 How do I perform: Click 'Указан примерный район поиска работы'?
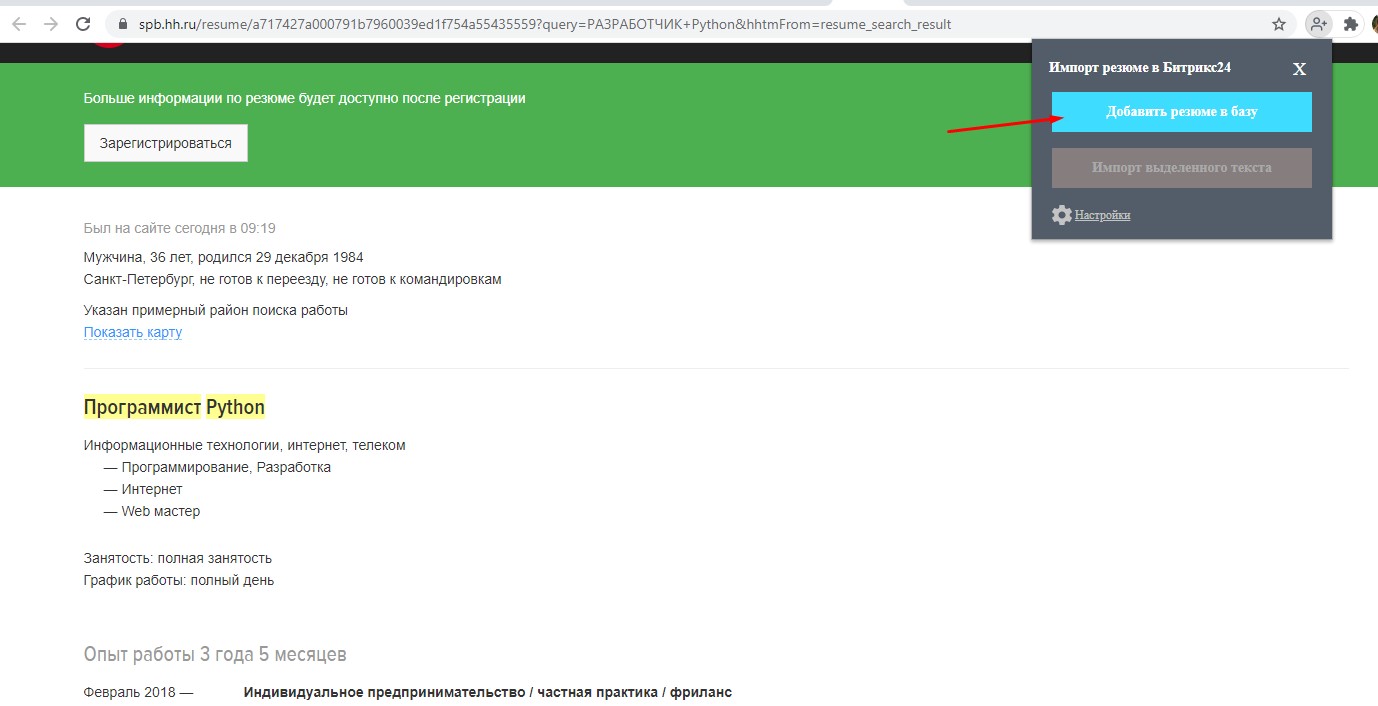click(x=216, y=310)
